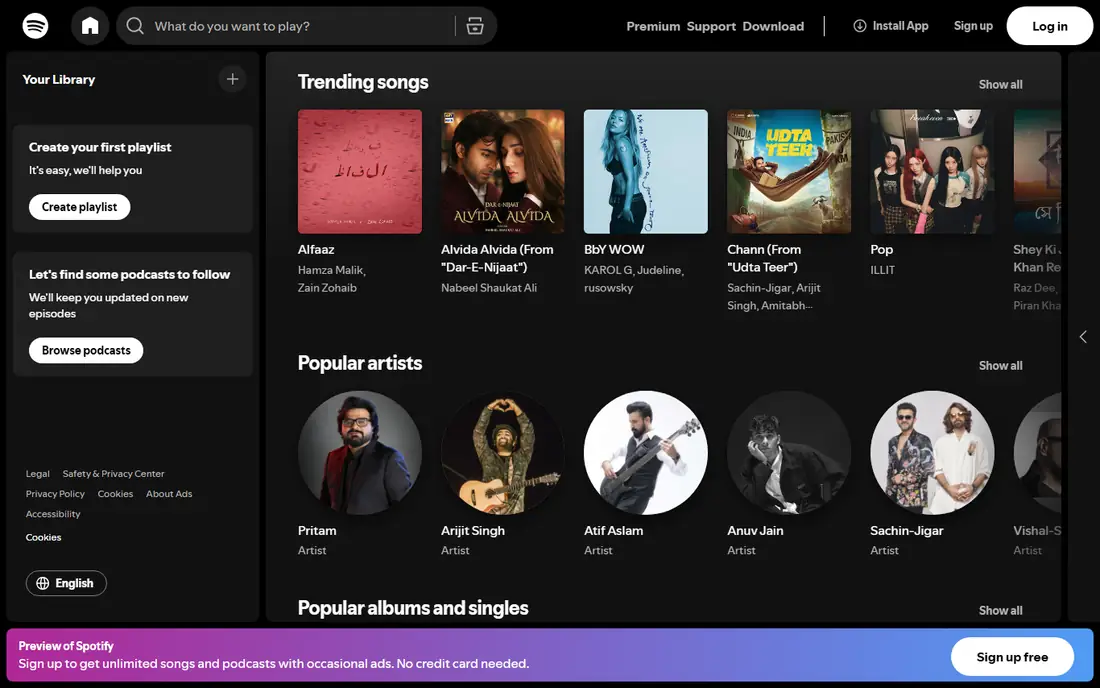This screenshot has width=1100, height=688.
Task: Click artist name Hamza Malik
Action: click(331, 270)
